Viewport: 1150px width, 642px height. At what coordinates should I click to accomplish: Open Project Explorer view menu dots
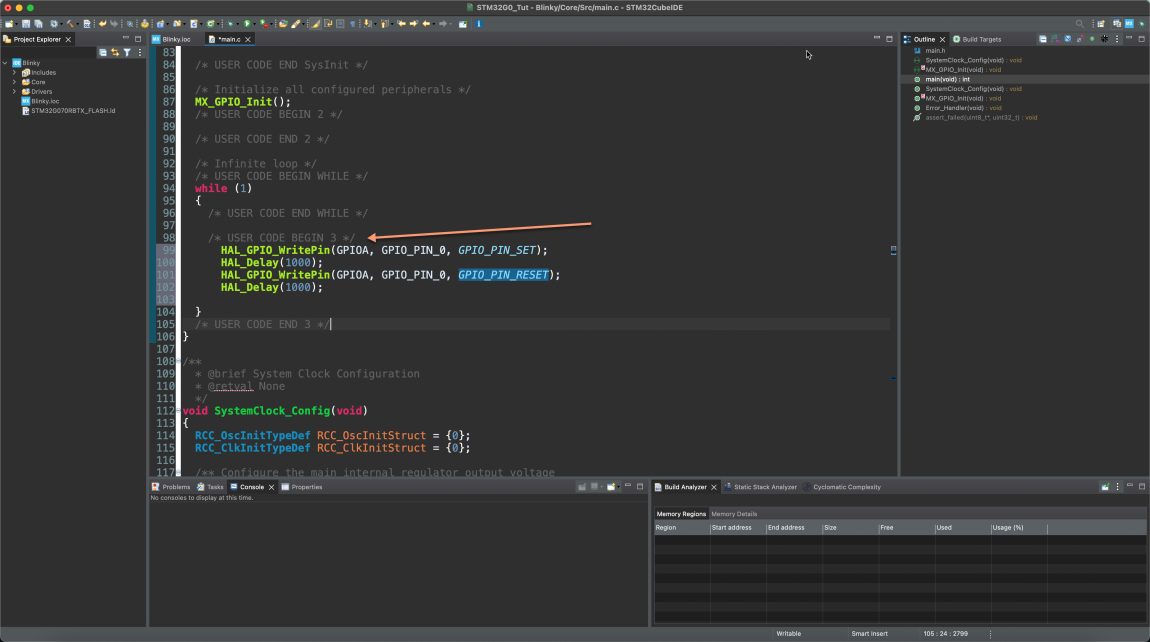tap(139, 52)
